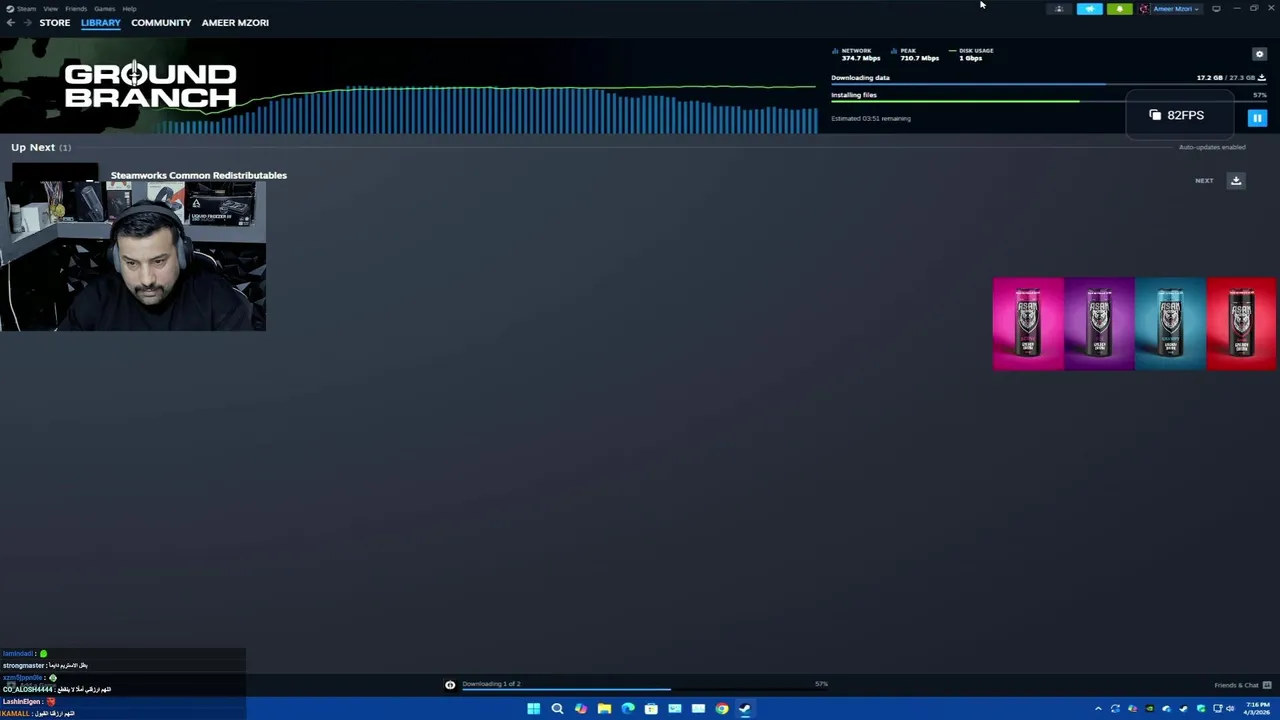Open the green notifications bell
Screen dimensions: 1280x720
1119,9
